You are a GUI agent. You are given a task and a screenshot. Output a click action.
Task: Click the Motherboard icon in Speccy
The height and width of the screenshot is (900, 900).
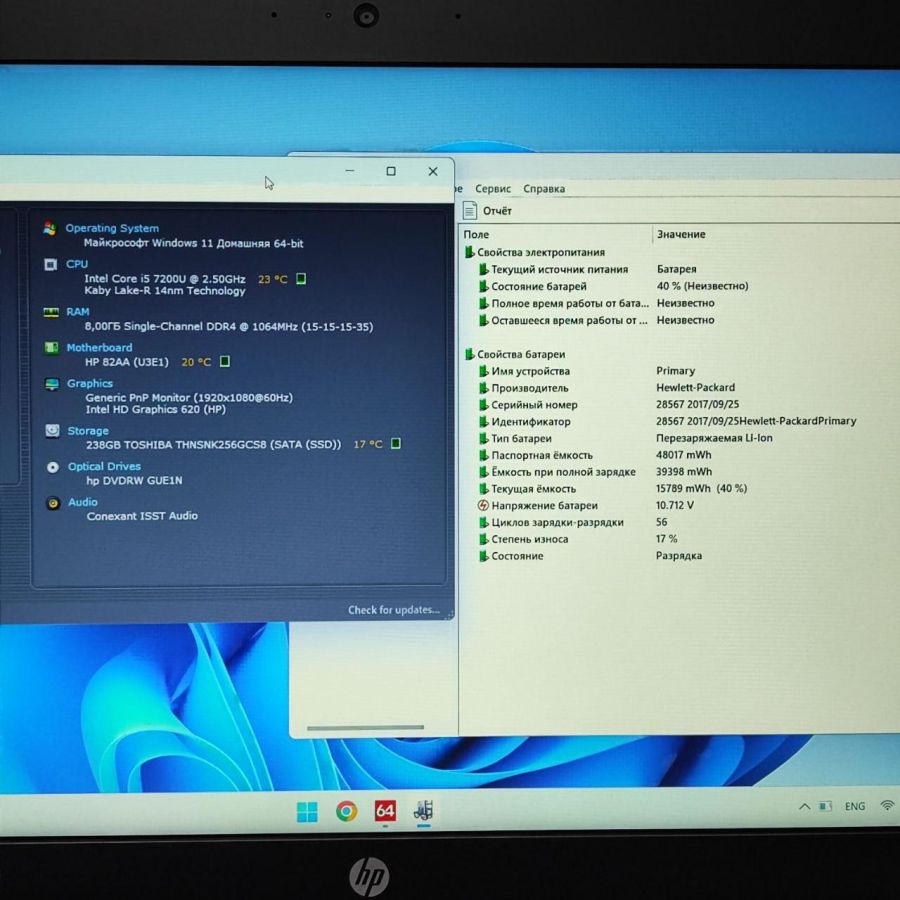coord(52,348)
